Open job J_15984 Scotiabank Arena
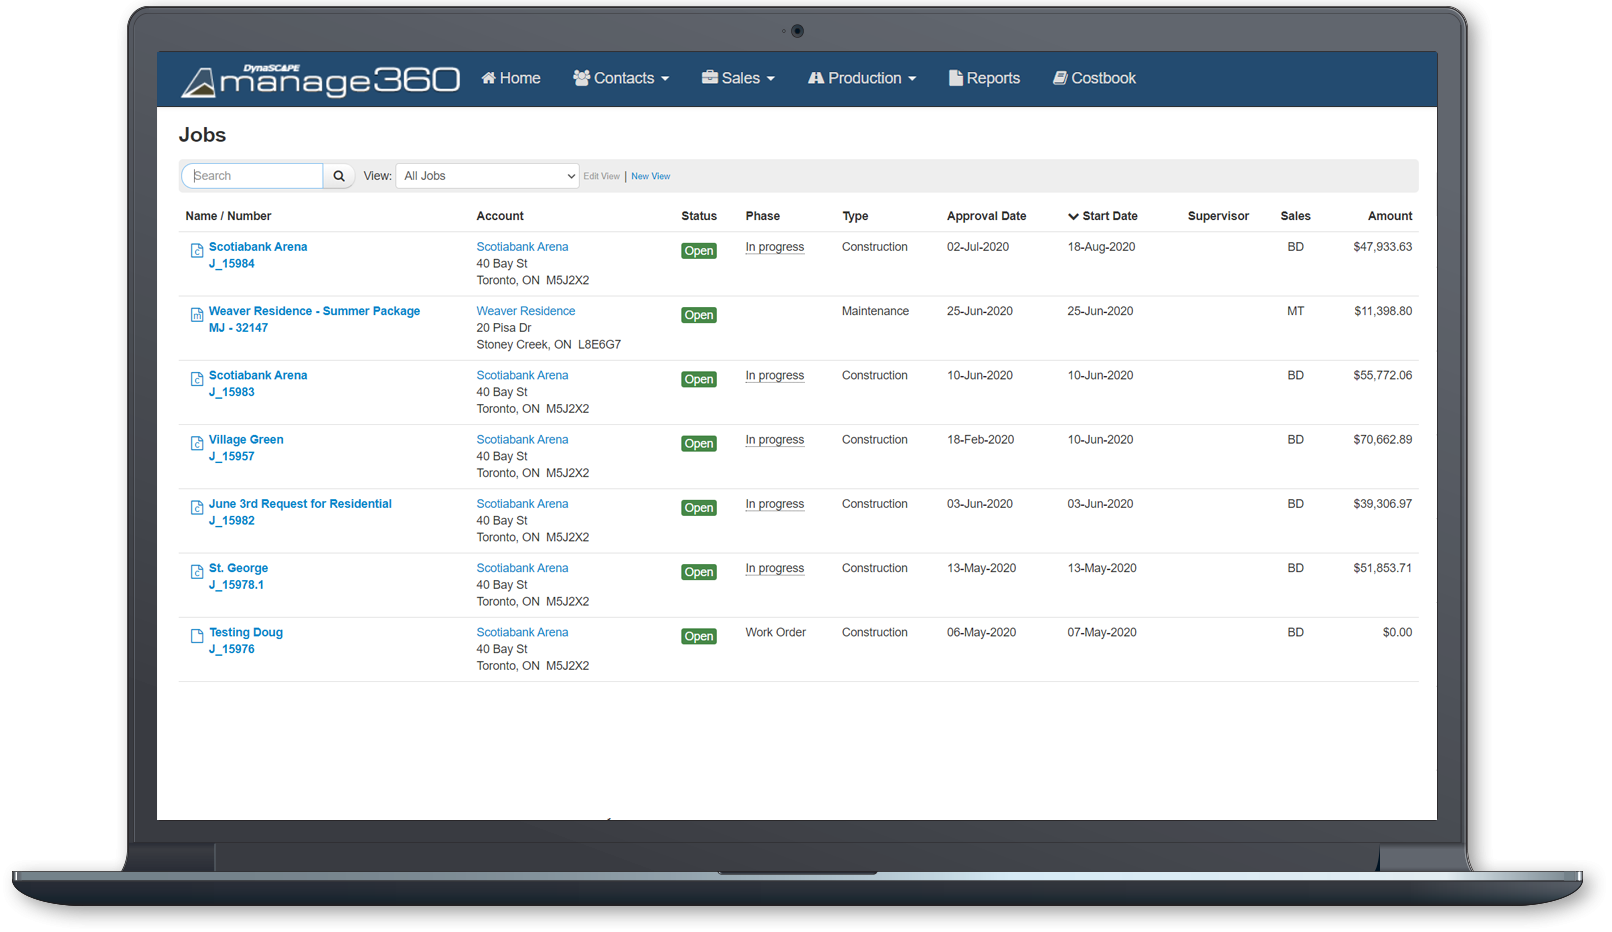Viewport: 1612px width, 932px height. click(258, 247)
